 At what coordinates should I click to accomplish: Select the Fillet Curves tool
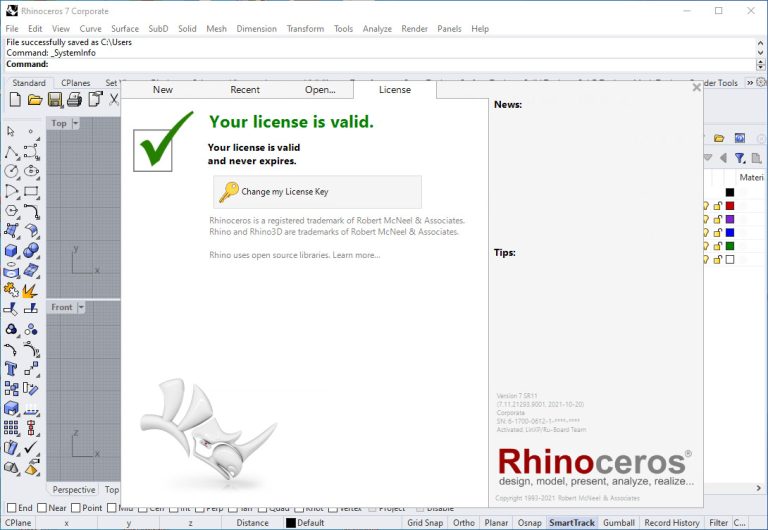point(31,211)
